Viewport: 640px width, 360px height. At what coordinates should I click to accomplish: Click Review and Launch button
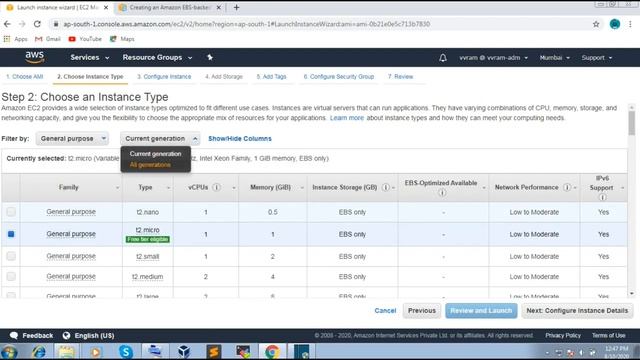(481, 311)
